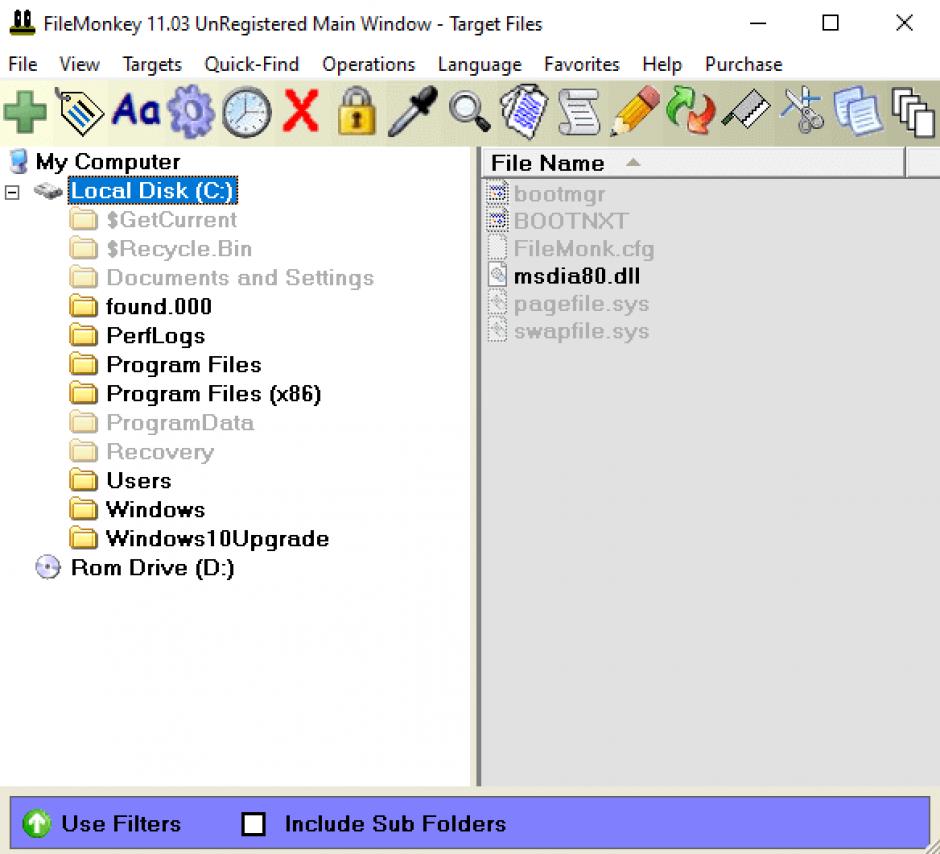Open the Aa change case tool
The height and width of the screenshot is (854, 940).
[x=136, y=110]
